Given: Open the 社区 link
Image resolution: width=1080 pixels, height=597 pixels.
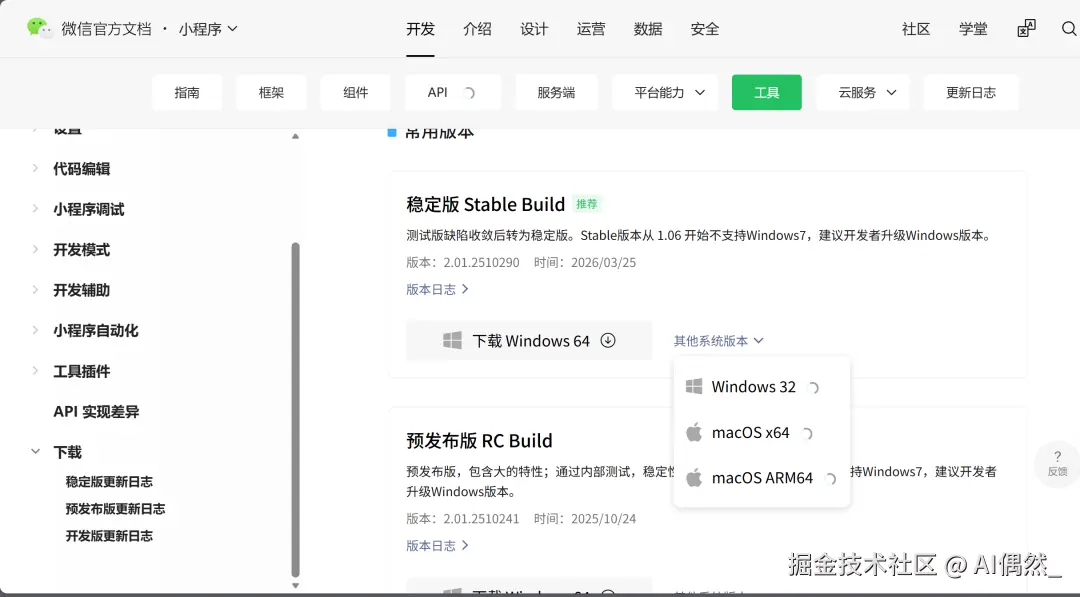Looking at the screenshot, I should pos(916,29).
